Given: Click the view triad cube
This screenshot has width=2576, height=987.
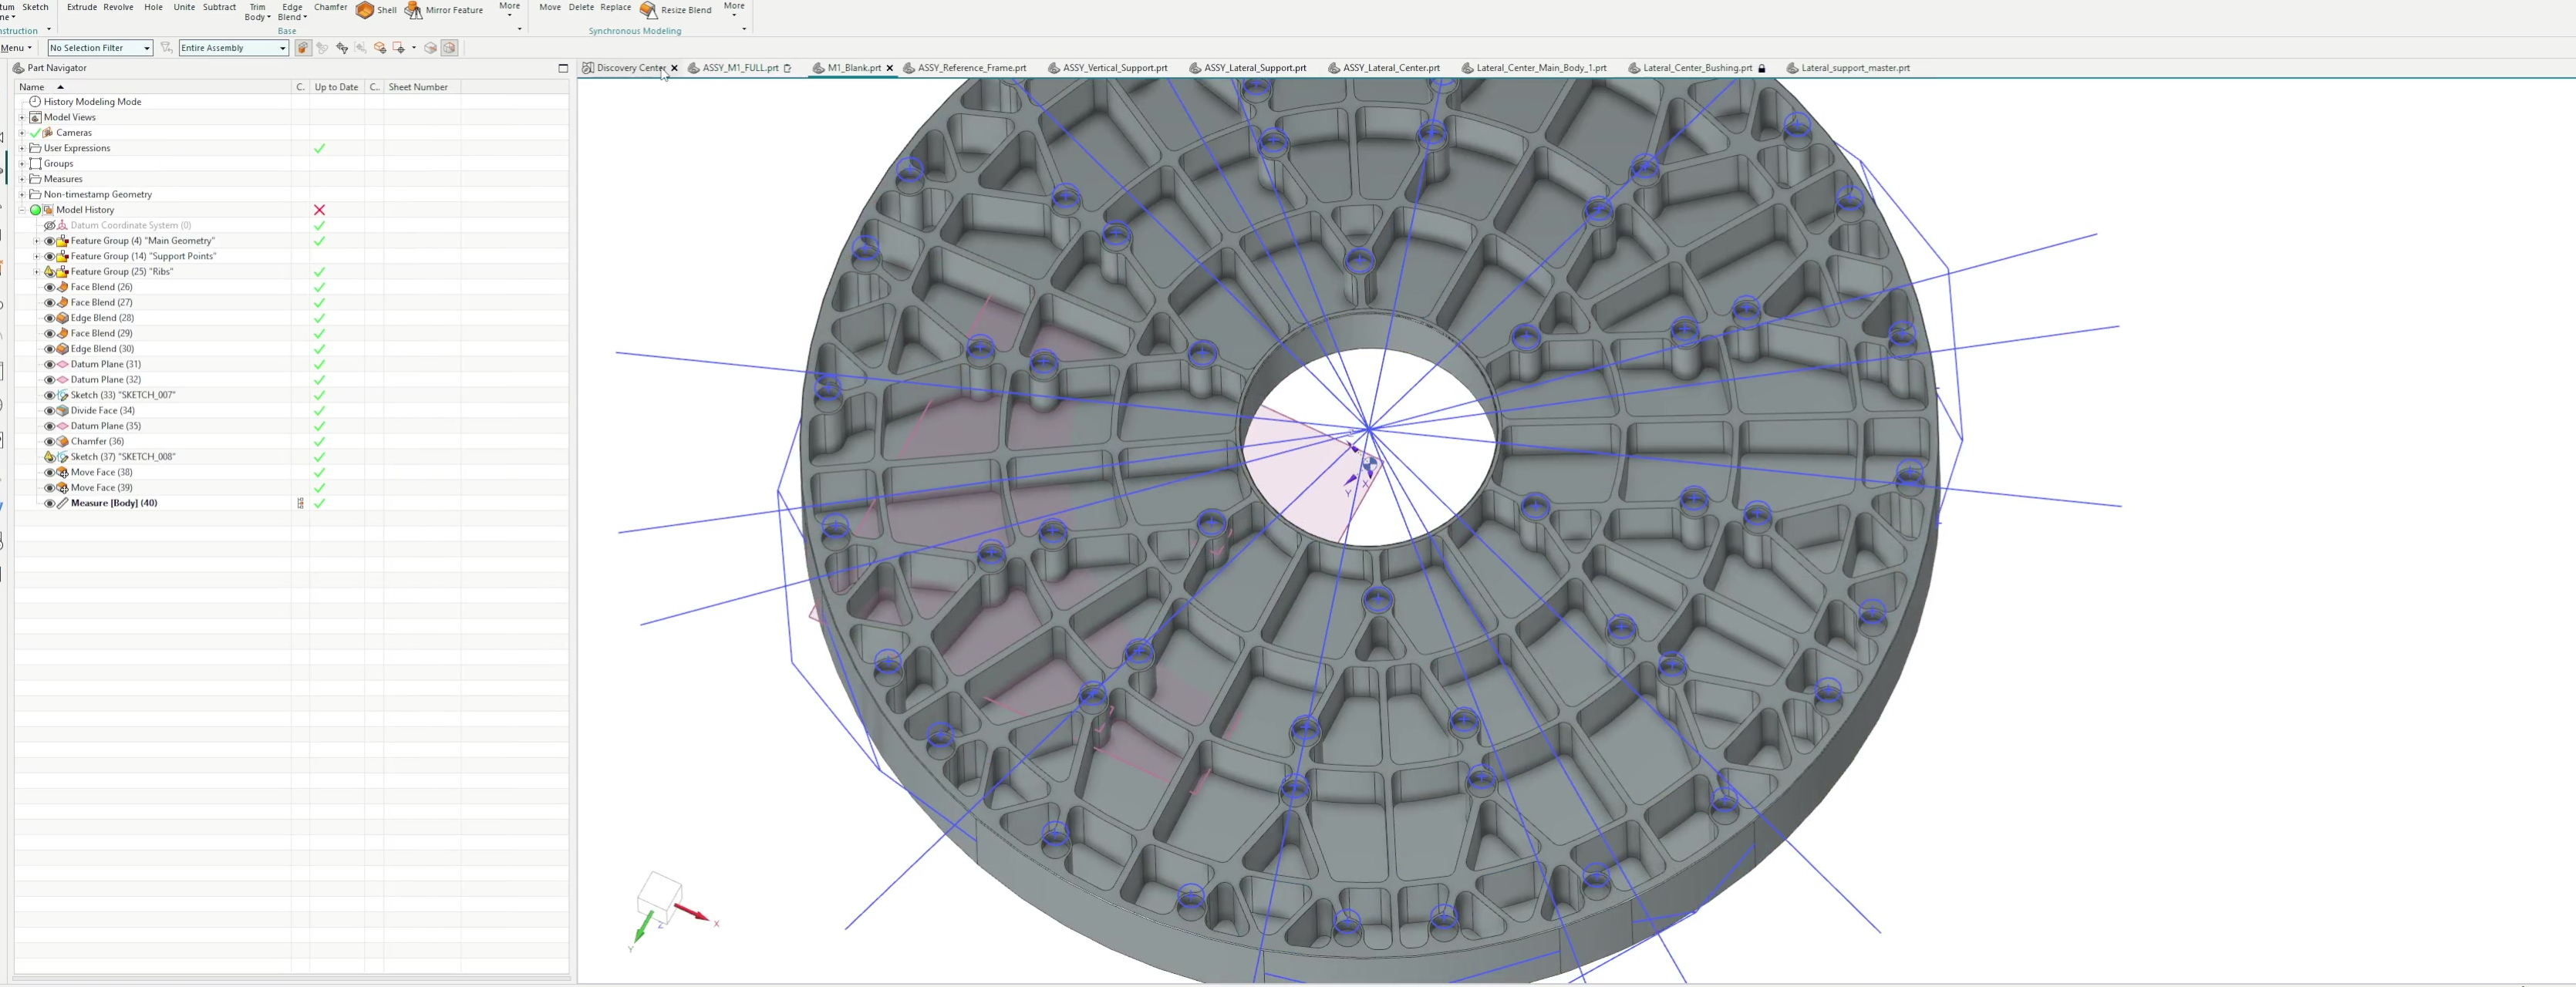Looking at the screenshot, I should click(x=659, y=895).
